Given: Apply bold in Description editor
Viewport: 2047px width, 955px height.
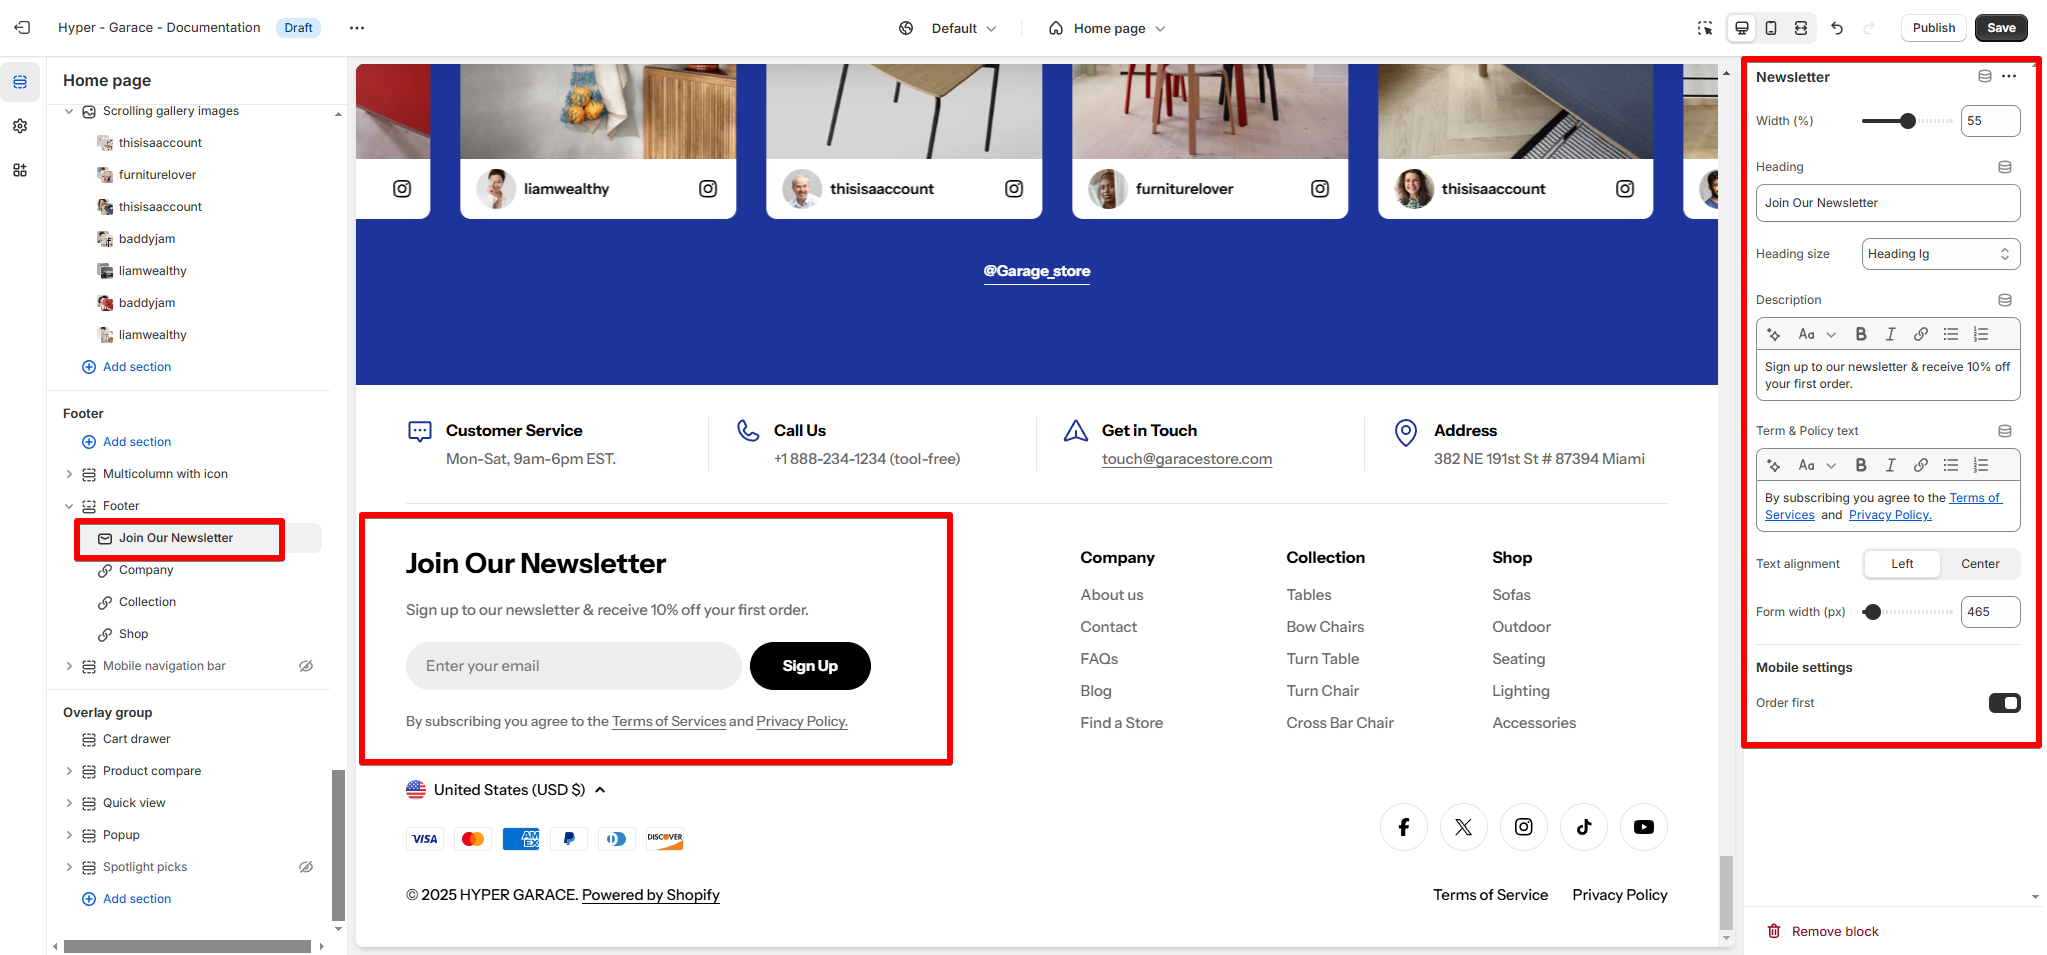Looking at the screenshot, I should coord(1861,334).
